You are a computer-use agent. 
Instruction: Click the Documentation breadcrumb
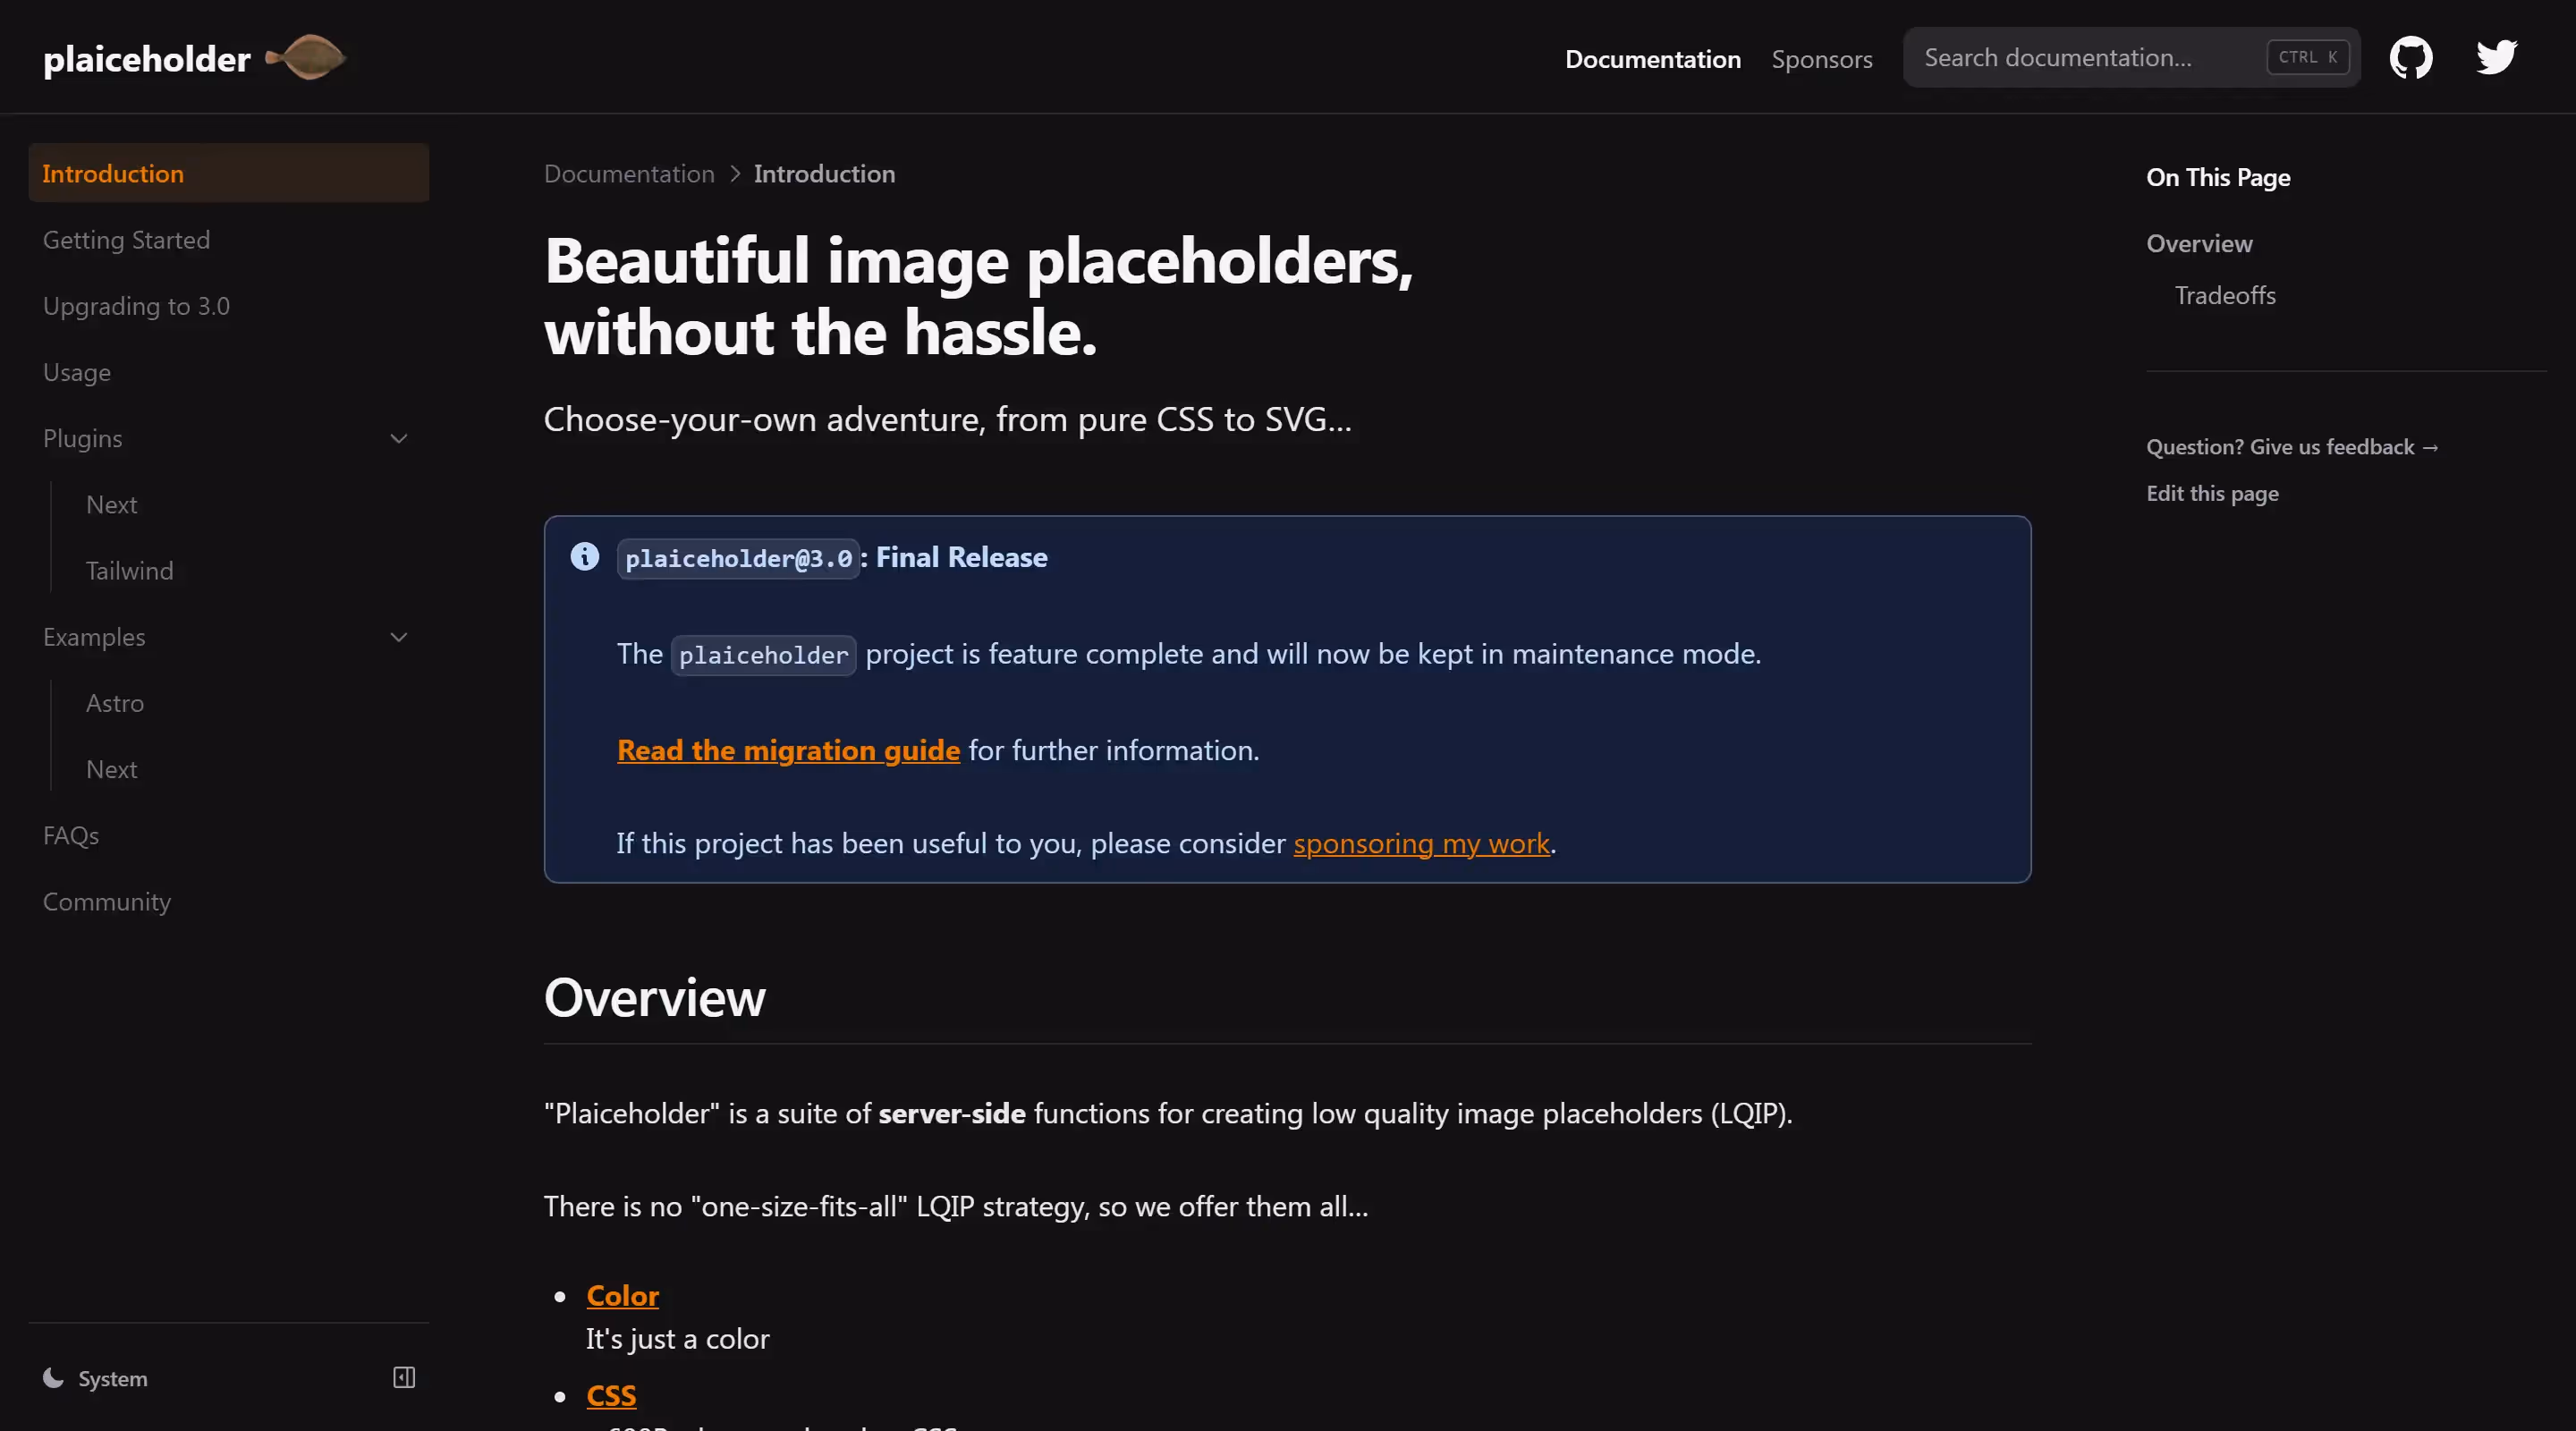[629, 174]
